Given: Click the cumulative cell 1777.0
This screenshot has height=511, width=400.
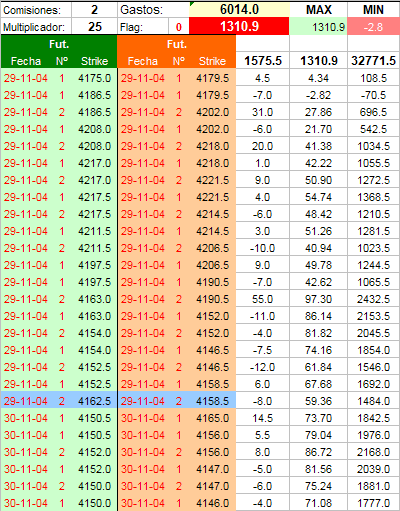Looking at the screenshot, I should pyautogui.click(x=373, y=503).
